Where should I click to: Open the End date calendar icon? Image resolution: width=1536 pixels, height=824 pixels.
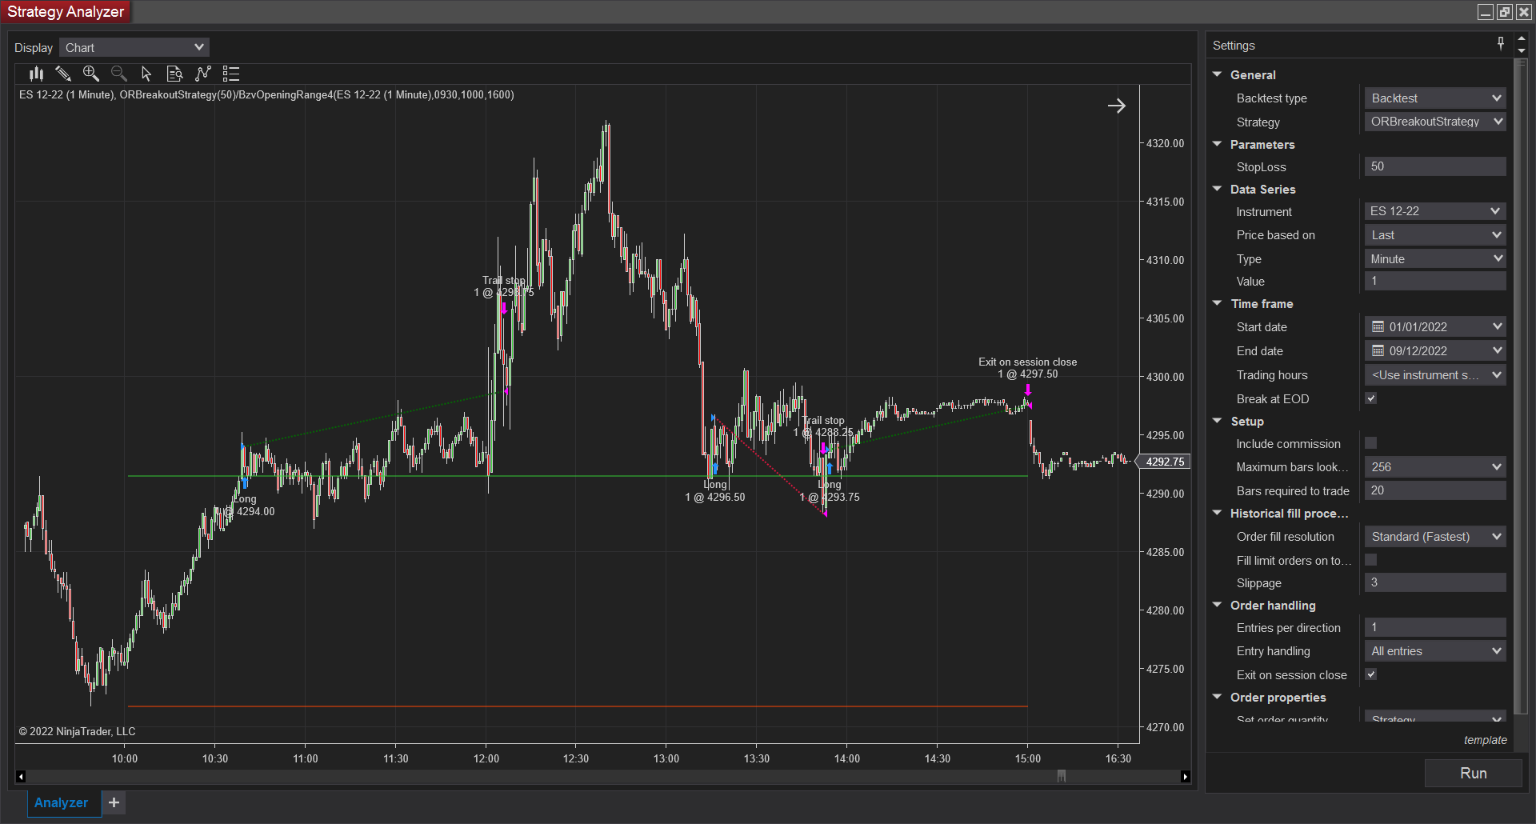click(1378, 351)
